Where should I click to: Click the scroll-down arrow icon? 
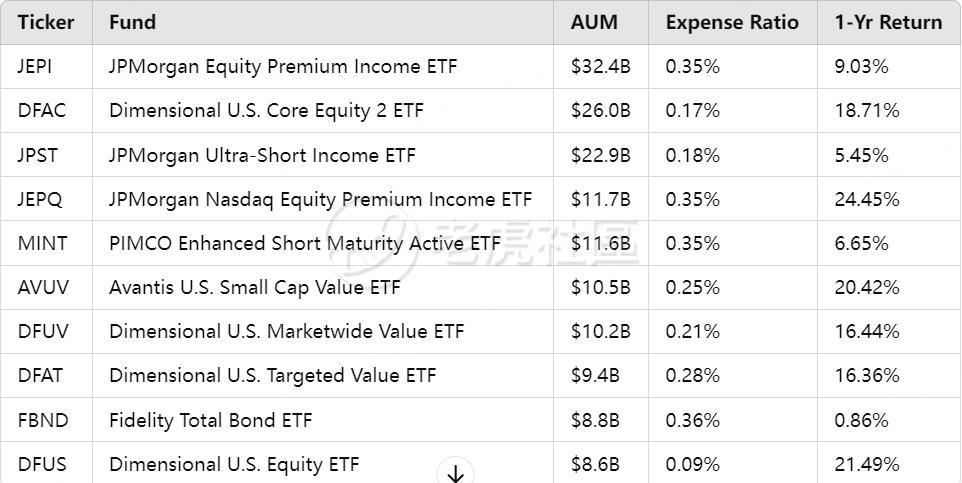coord(456,473)
